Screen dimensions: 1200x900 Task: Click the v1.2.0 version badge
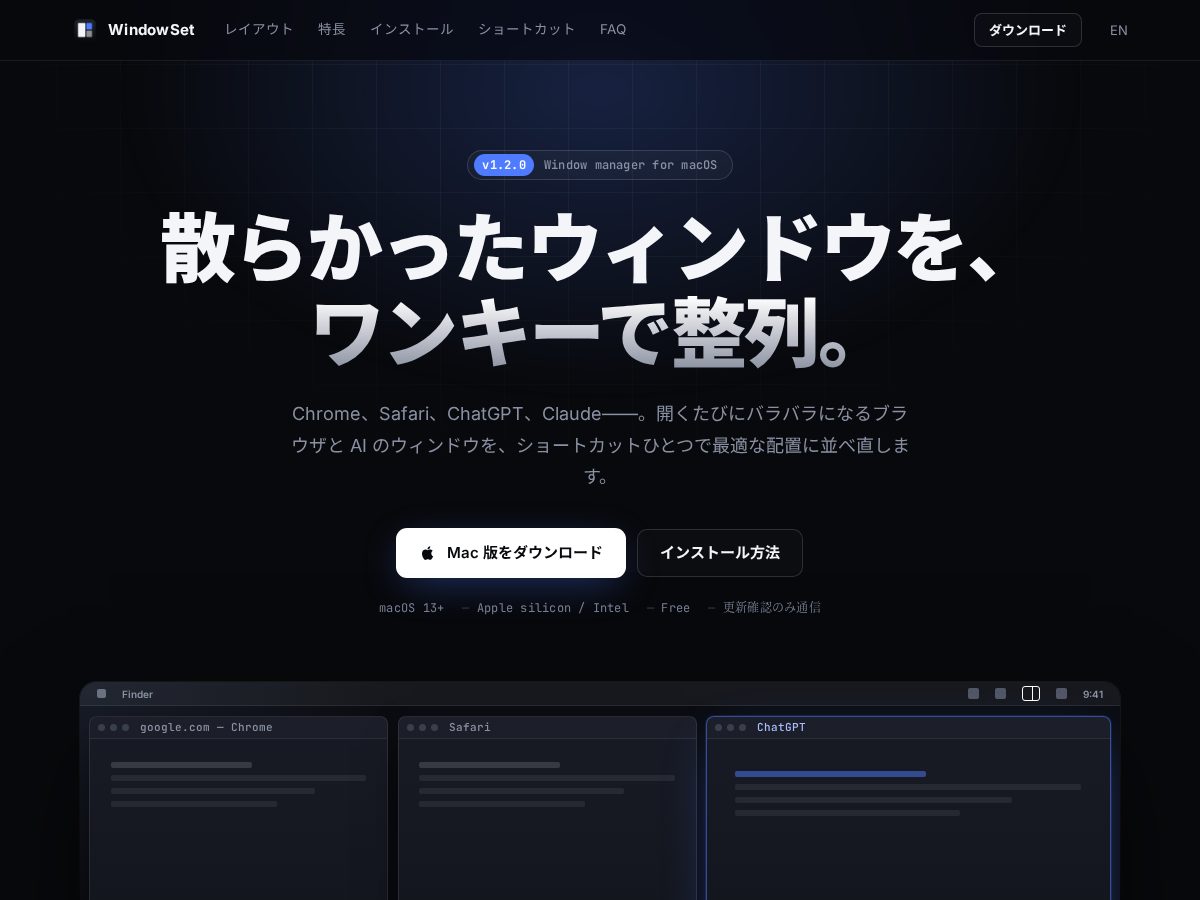coord(504,165)
